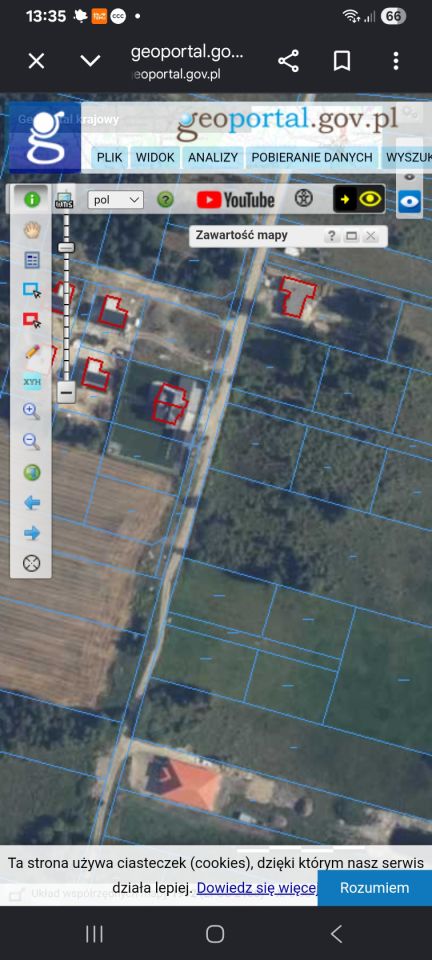Click the Geoportal G logo
The width and height of the screenshot is (432, 960).
[x=45, y=136]
